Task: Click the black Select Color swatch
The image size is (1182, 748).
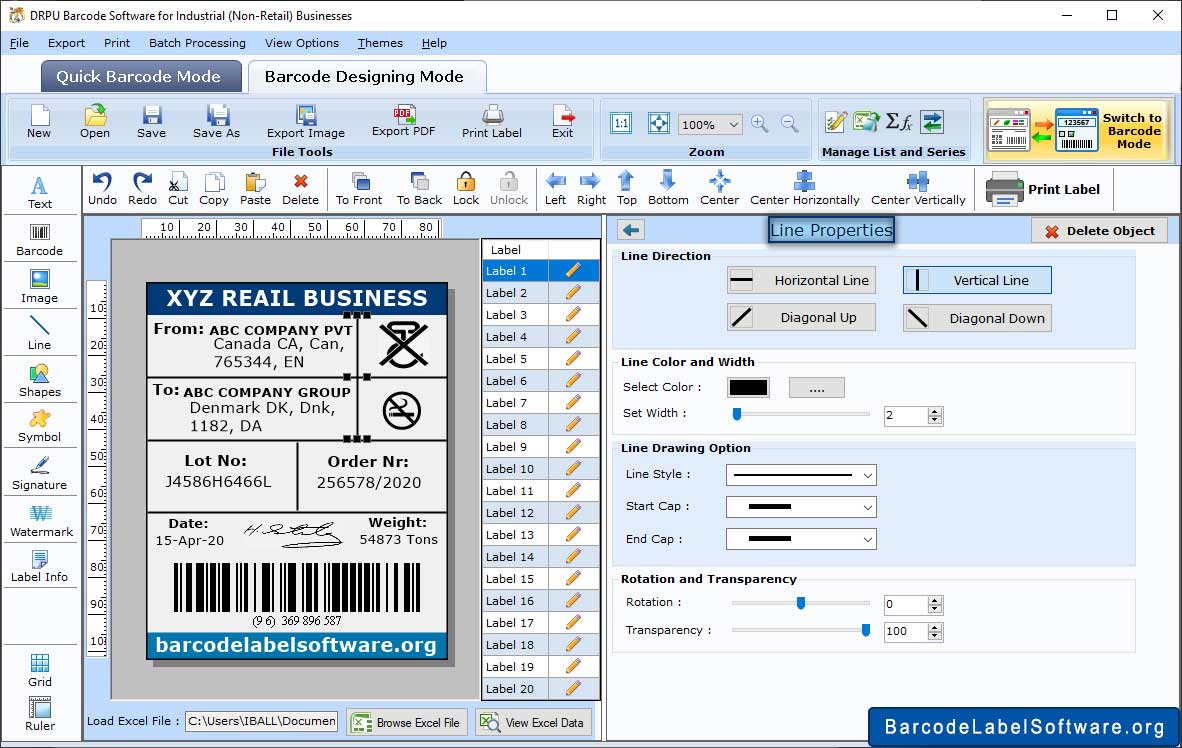Action: tap(748, 388)
